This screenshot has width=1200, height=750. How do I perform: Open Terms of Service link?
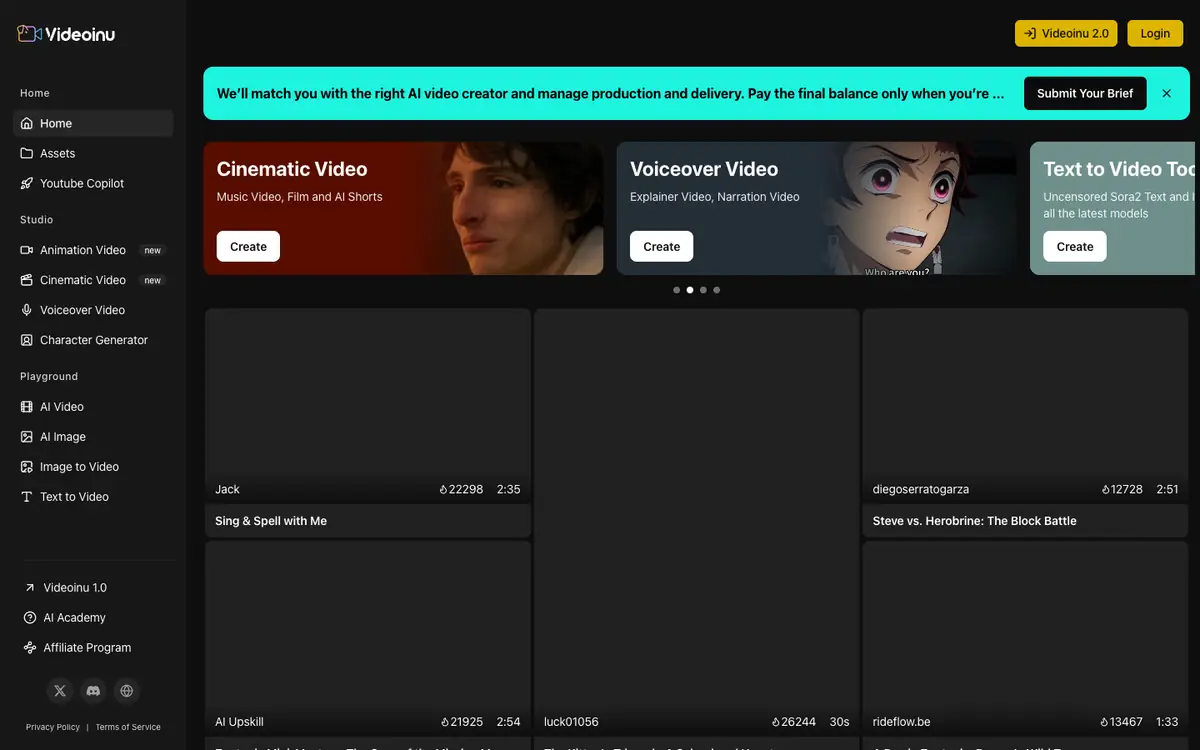128,727
